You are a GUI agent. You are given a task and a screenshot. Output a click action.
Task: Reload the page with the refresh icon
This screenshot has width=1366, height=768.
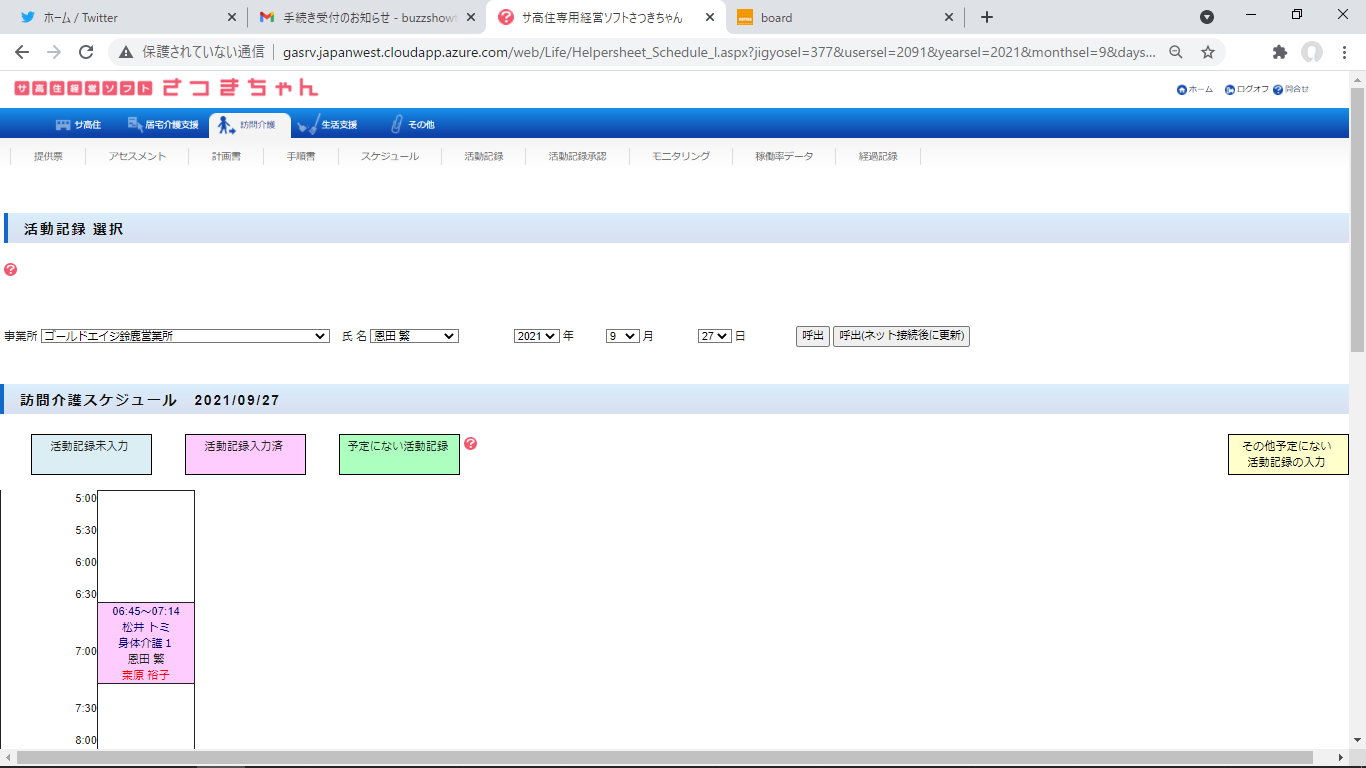tap(86, 52)
